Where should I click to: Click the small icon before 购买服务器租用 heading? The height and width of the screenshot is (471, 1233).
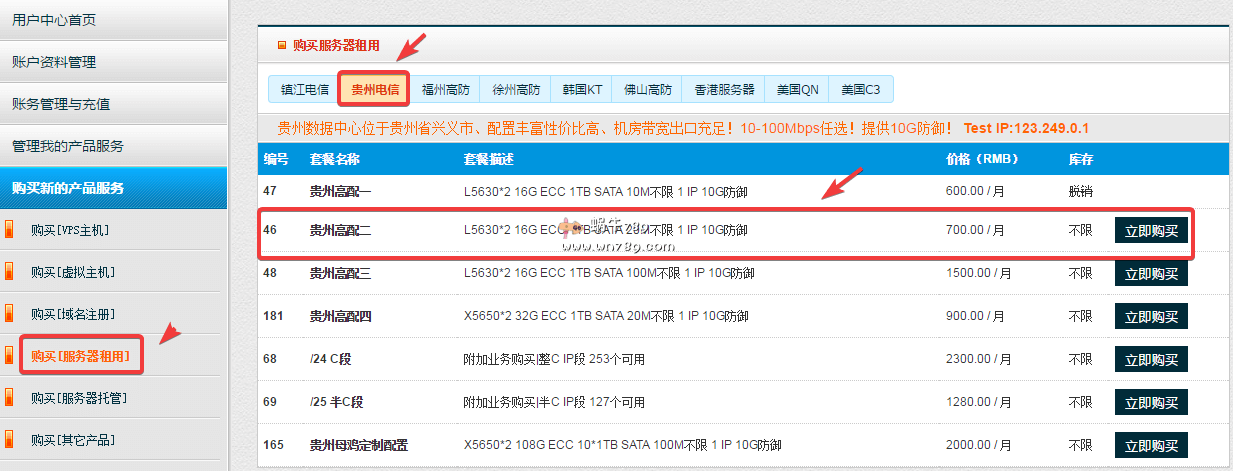[281, 45]
